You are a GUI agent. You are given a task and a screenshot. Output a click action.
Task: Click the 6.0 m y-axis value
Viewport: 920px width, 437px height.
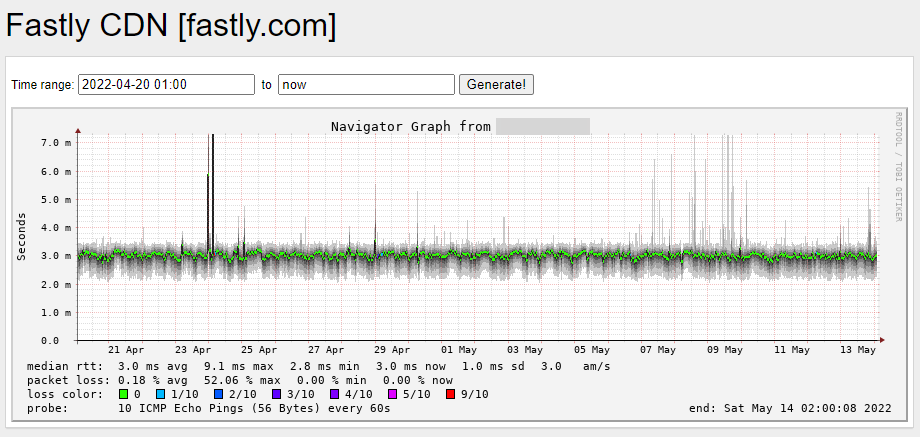pyautogui.click(x=57, y=171)
